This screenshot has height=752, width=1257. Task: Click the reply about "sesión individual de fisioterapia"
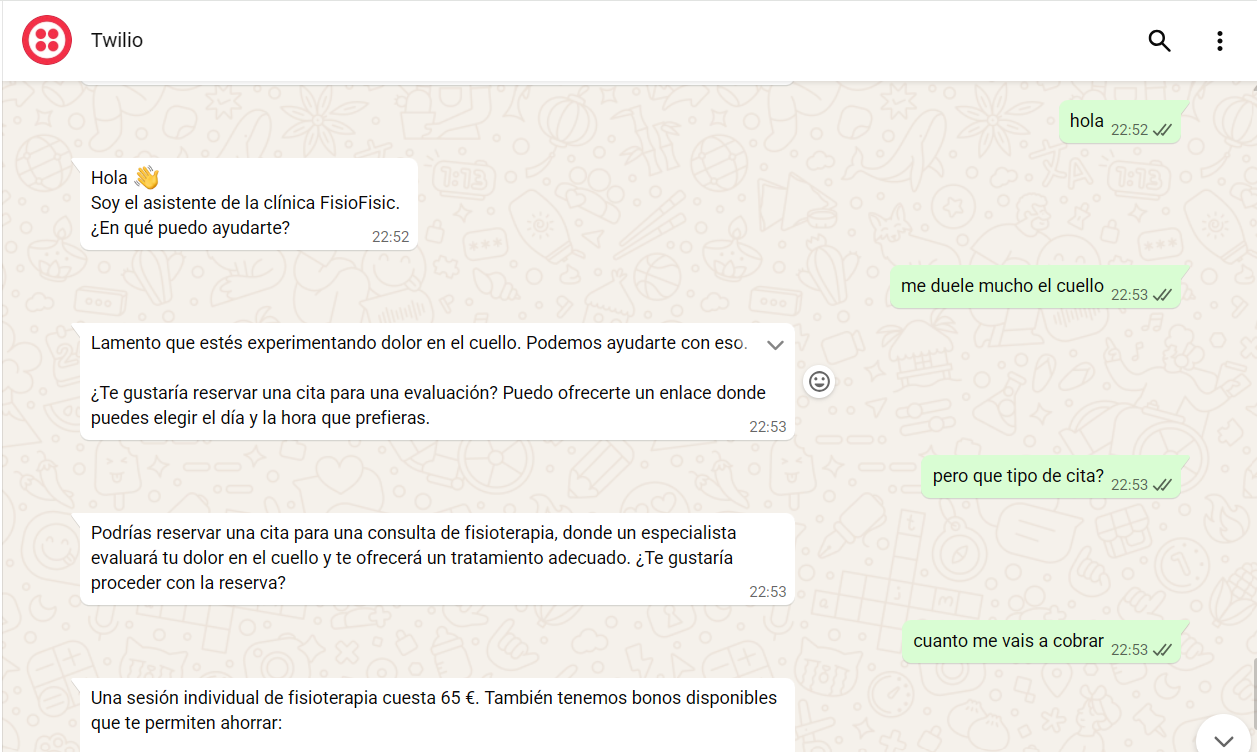(x=438, y=715)
